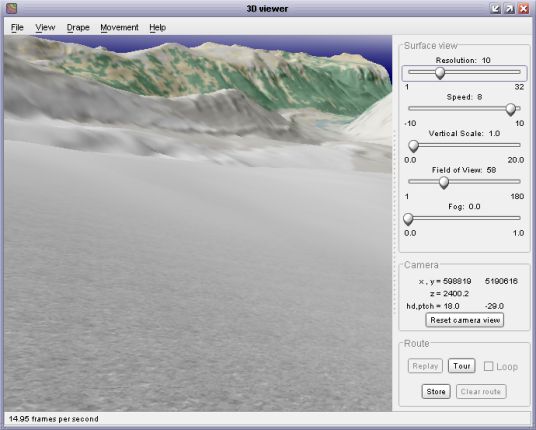Click the Speed: 8 label
The height and width of the screenshot is (430, 536).
464,97
